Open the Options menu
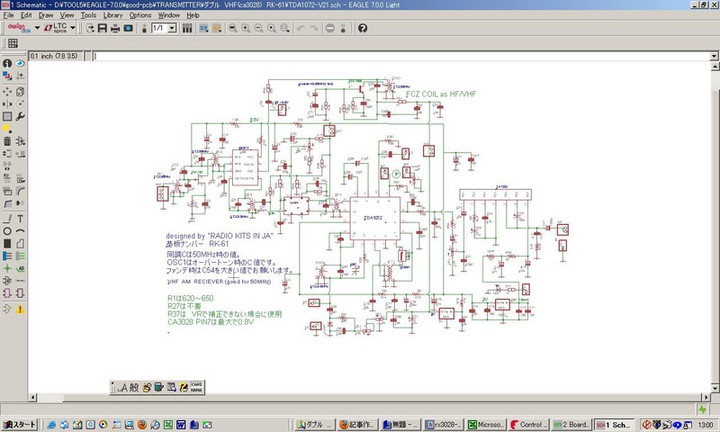720x432 pixels. [x=141, y=16]
